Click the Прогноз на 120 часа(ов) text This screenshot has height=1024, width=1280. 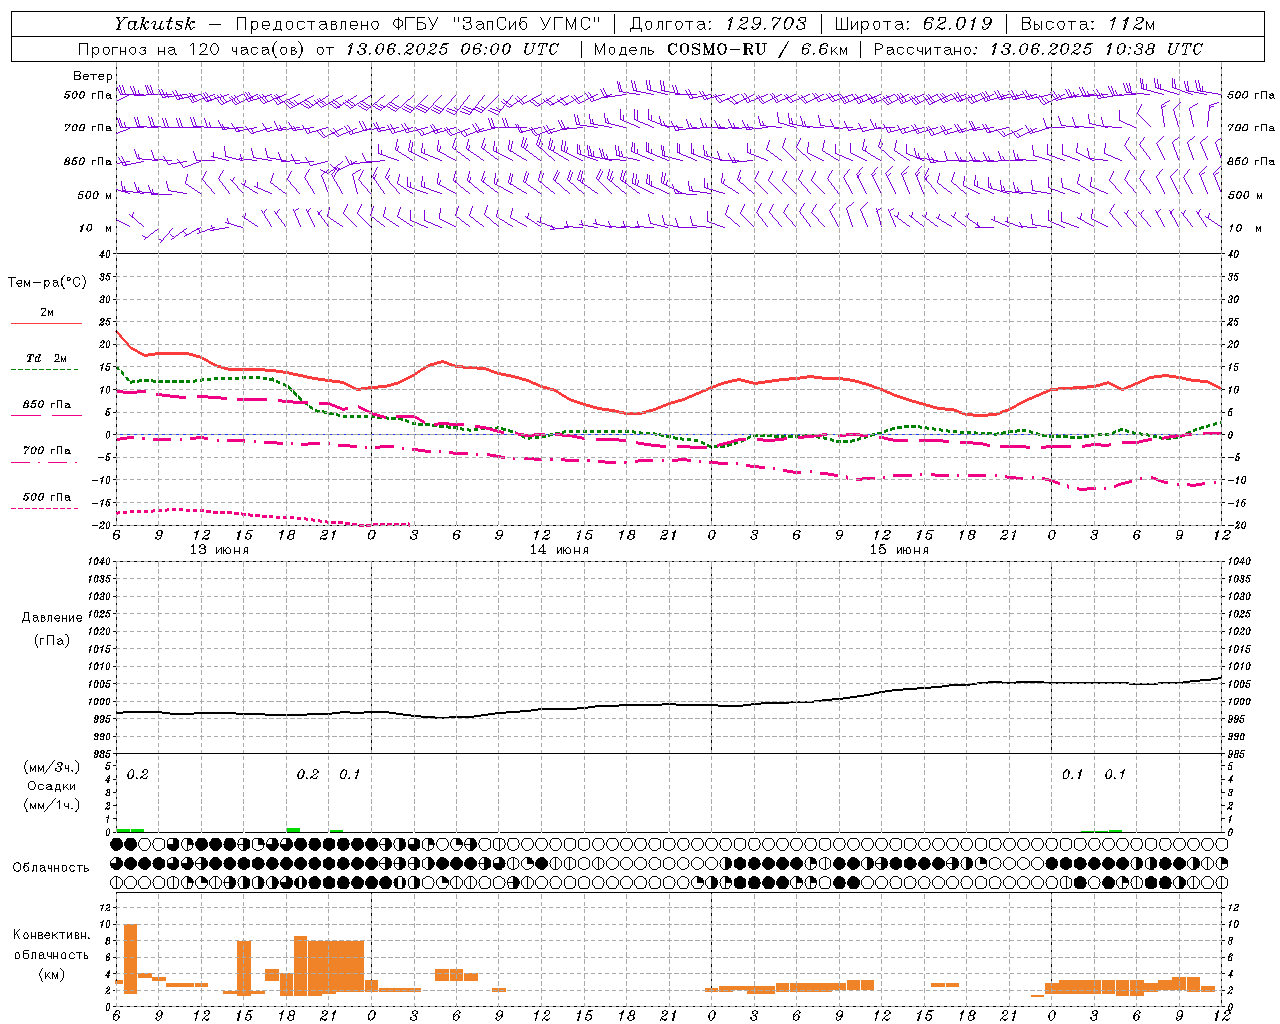[x=193, y=49]
